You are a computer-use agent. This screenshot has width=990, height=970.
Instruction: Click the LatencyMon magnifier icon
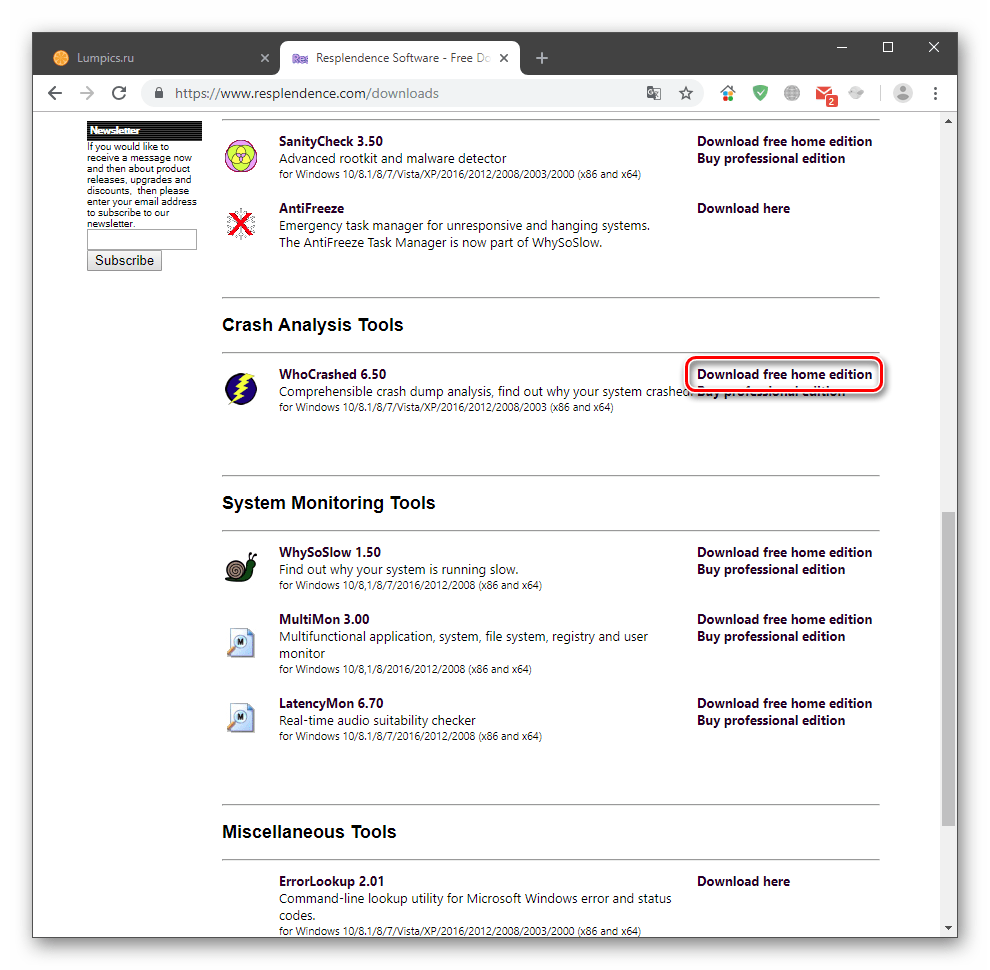[241, 718]
